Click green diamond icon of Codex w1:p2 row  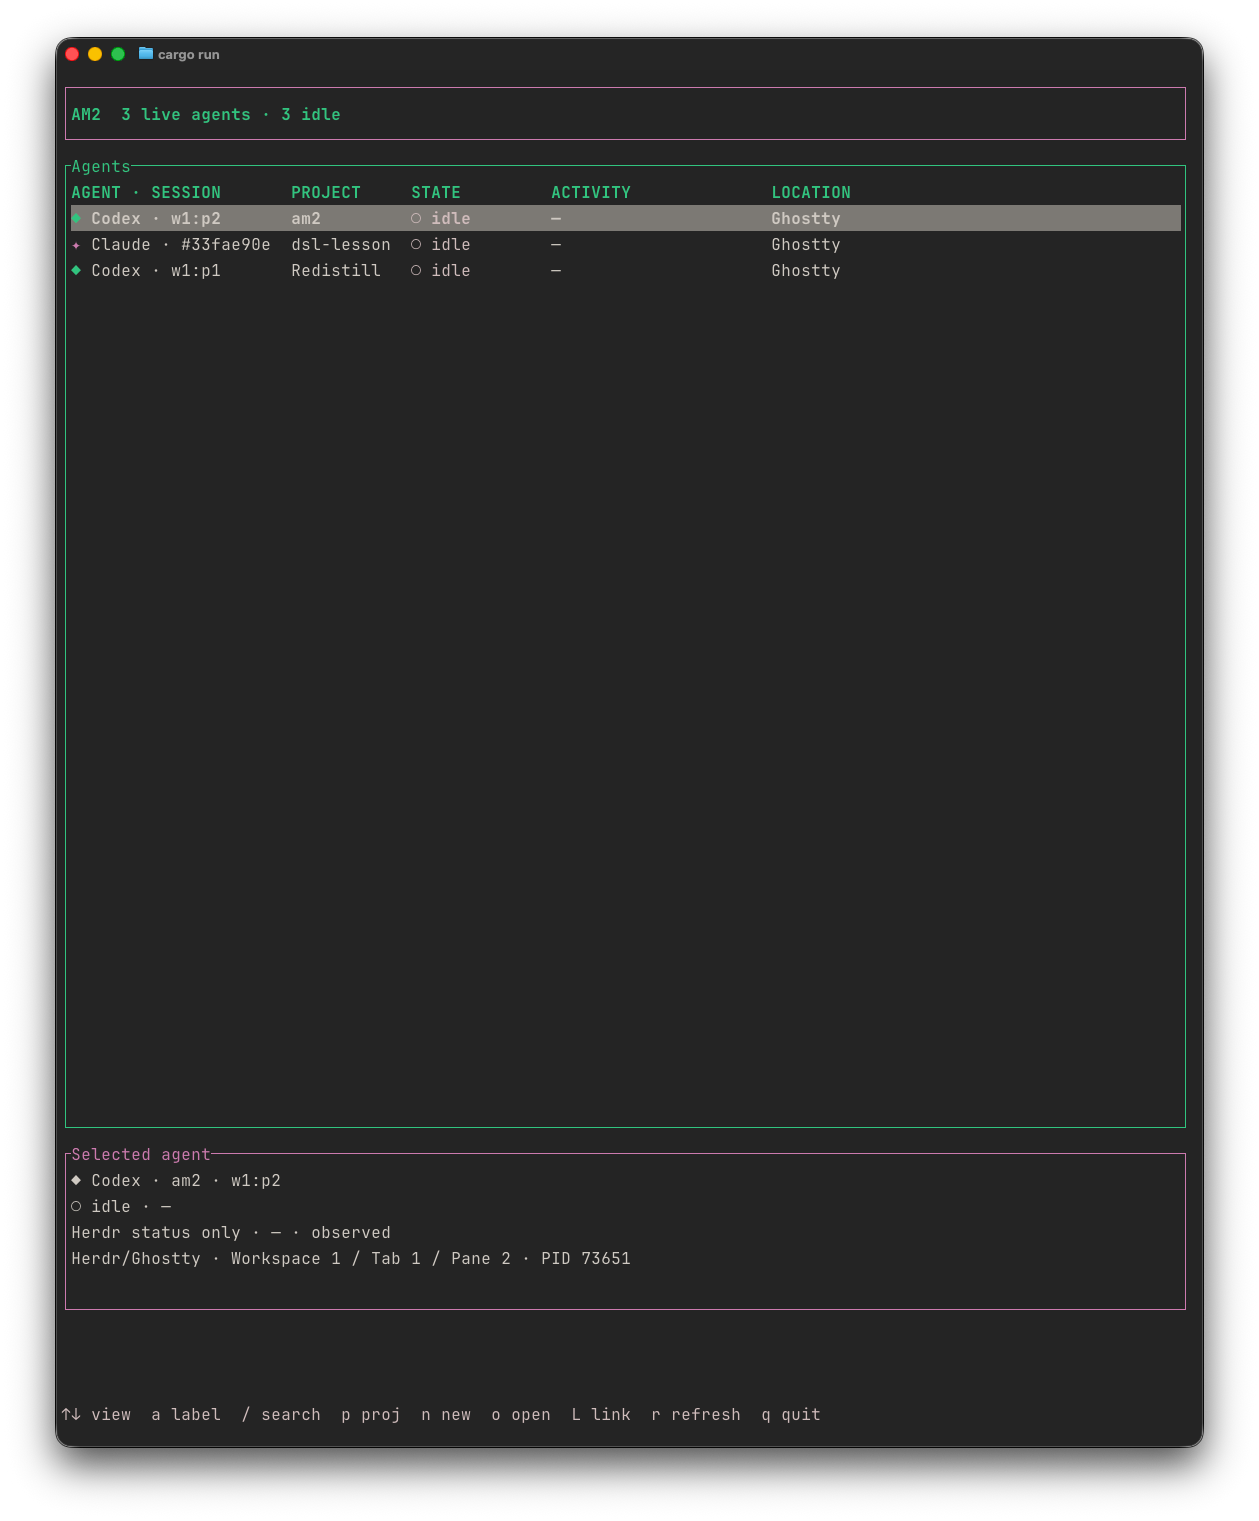click(76, 218)
